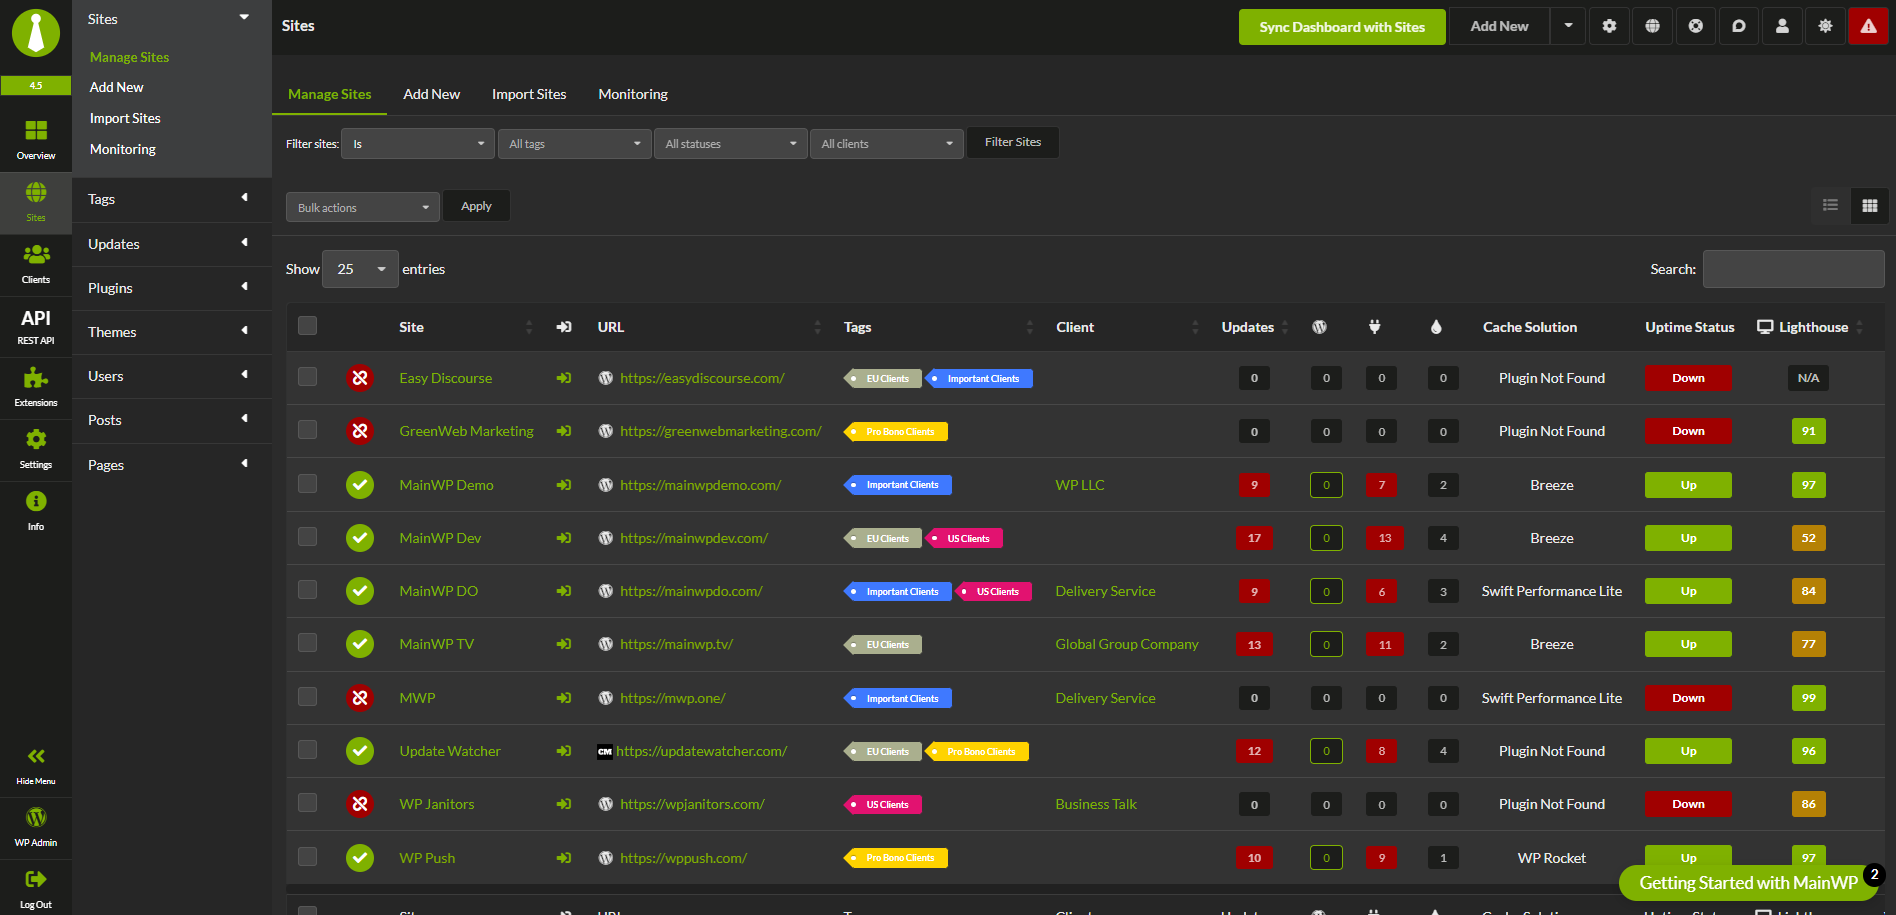Open the show 25 entries dropdown

pyautogui.click(x=360, y=269)
